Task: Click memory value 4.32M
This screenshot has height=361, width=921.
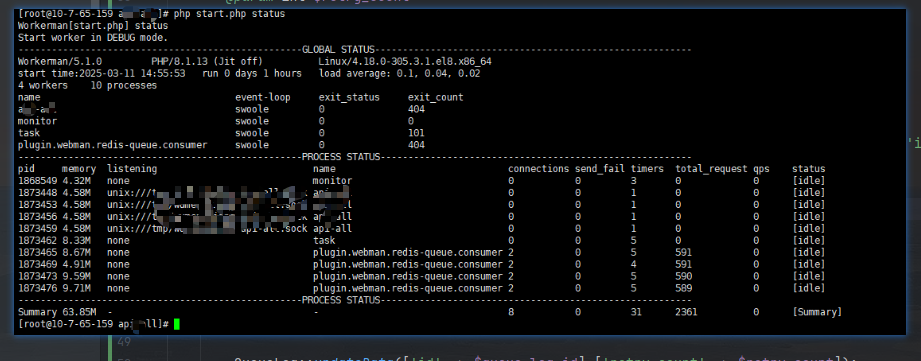Action: 76,181
